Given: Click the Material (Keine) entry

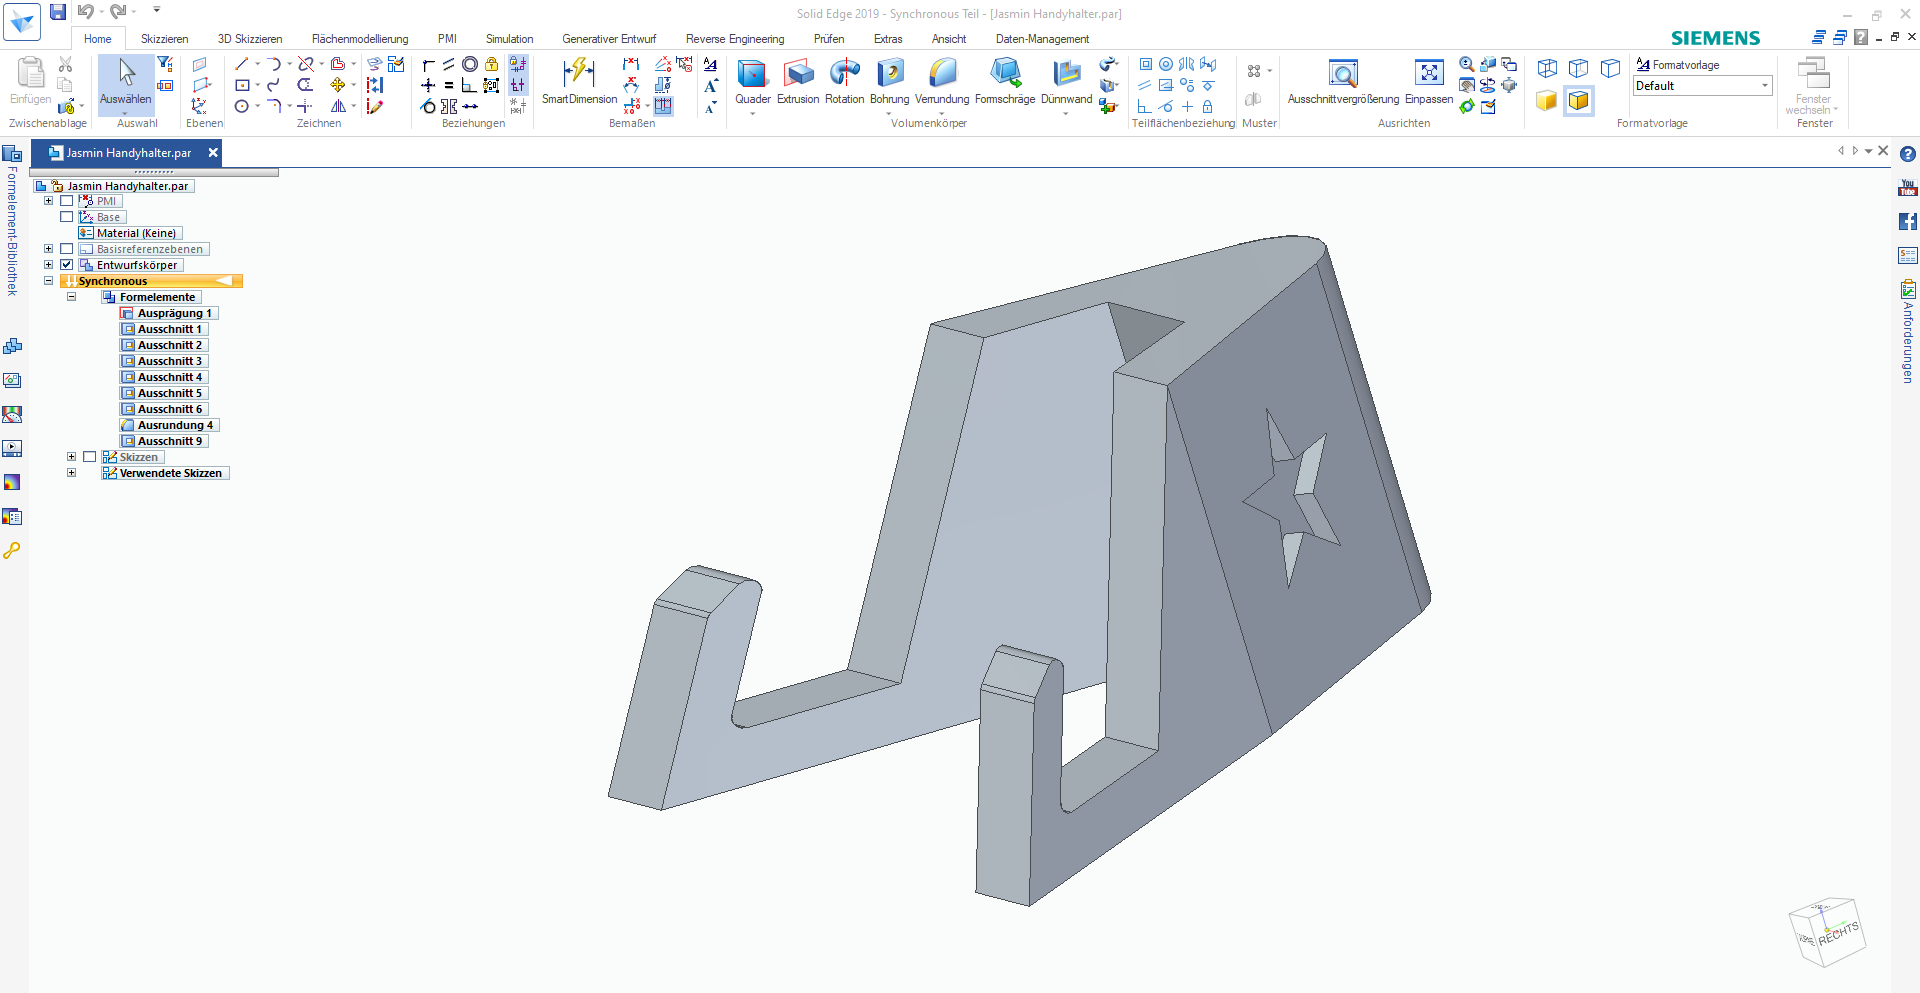Looking at the screenshot, I should pos(130,233).
